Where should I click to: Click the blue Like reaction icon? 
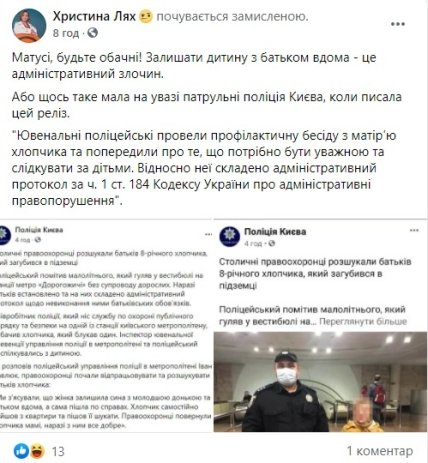click(x=21, y=451)
